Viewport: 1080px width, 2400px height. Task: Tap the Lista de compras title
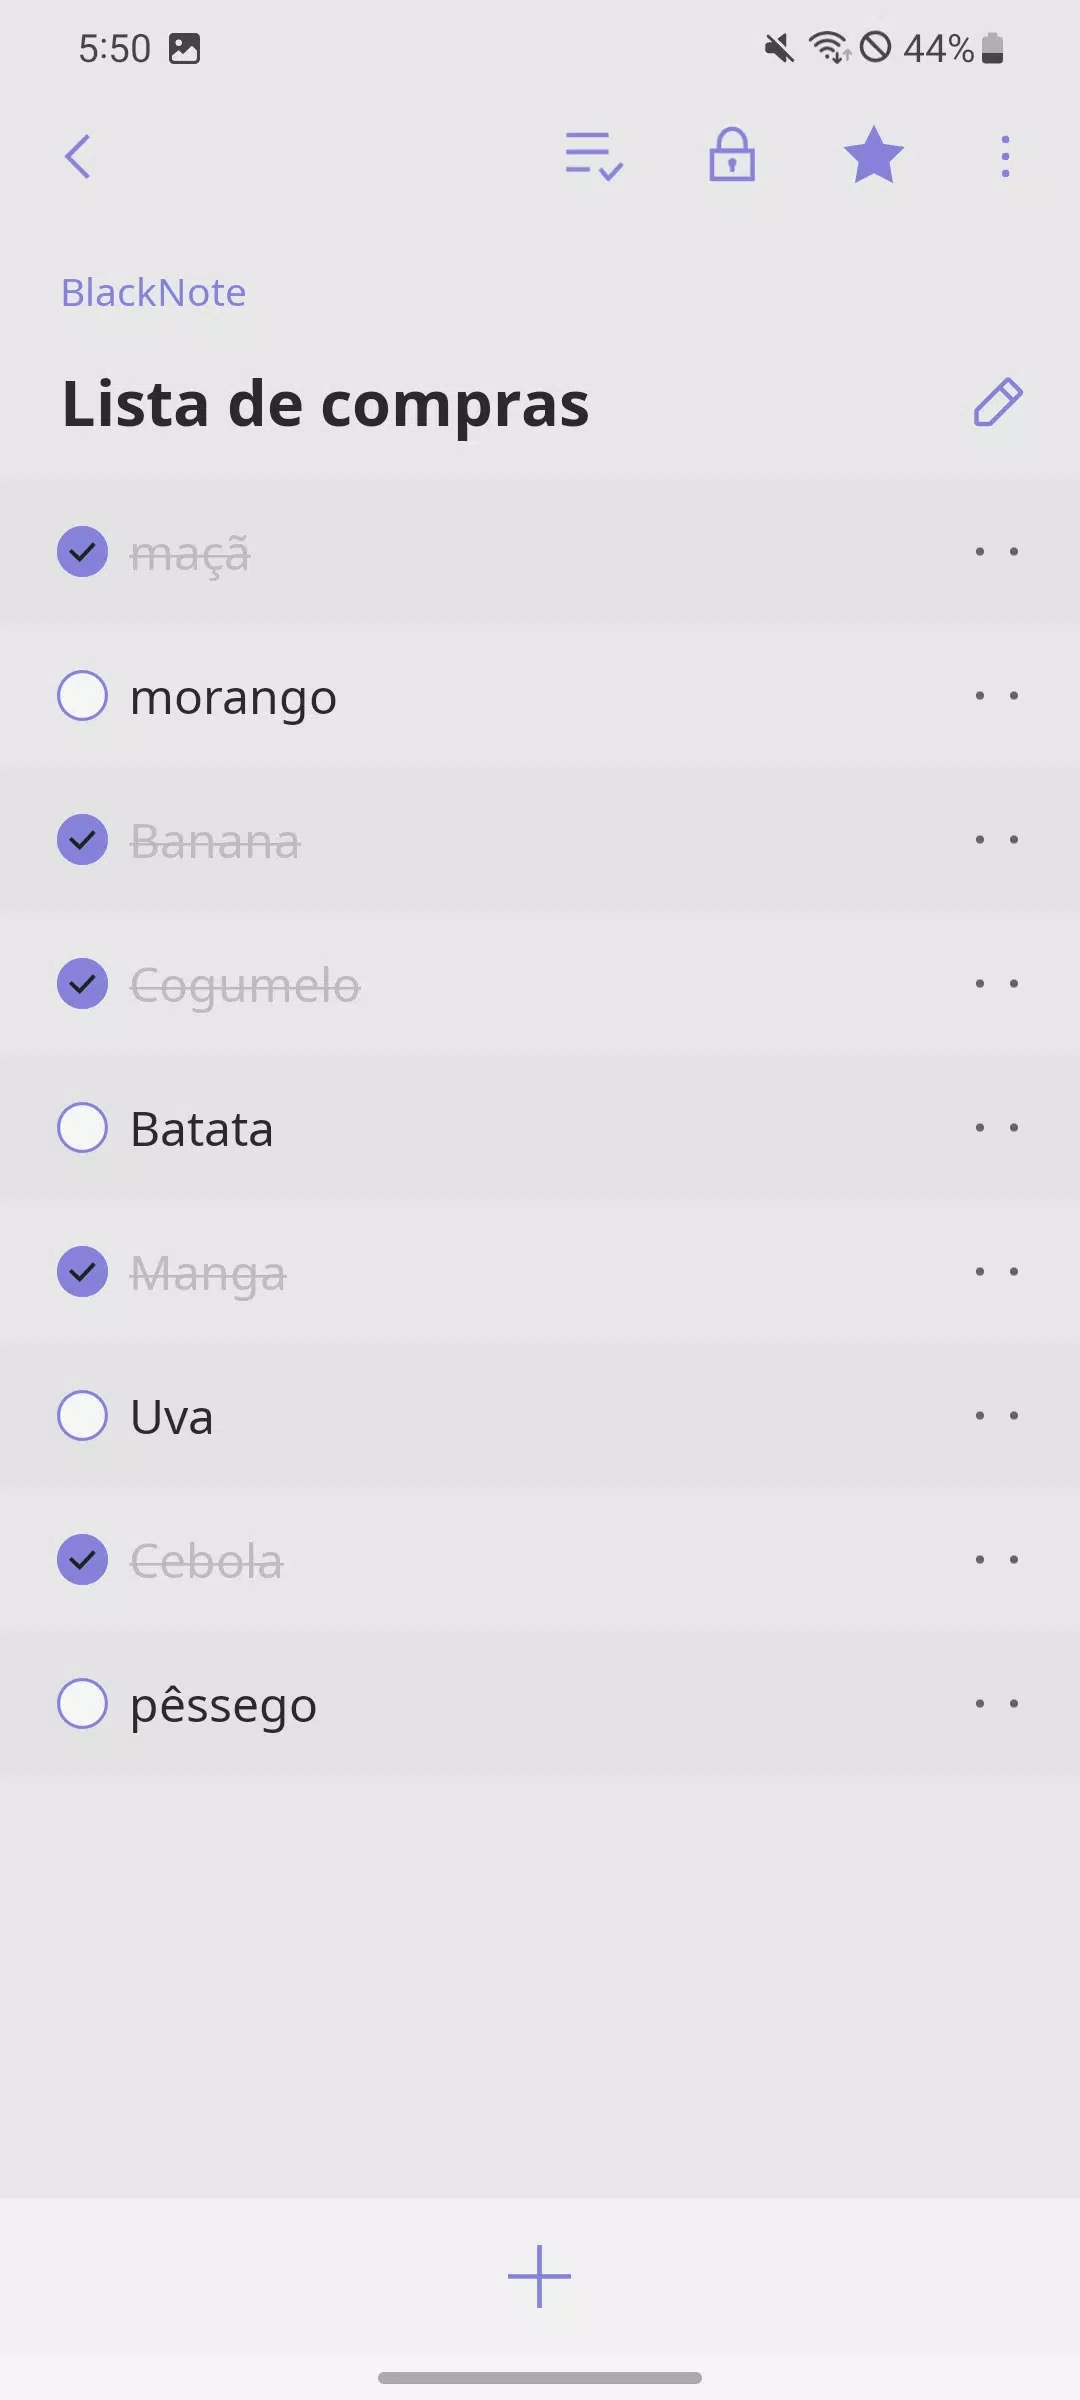[326, 405]
